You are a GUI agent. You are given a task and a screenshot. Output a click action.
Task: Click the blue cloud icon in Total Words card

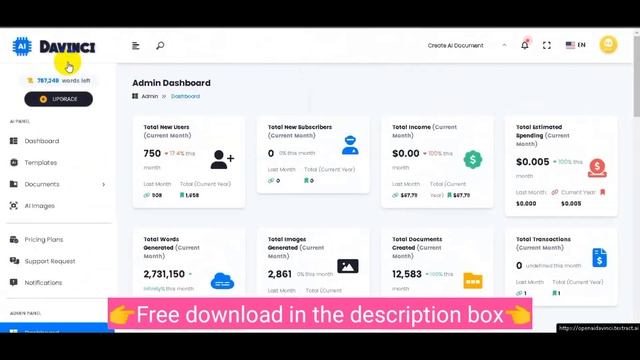[222, 281]
